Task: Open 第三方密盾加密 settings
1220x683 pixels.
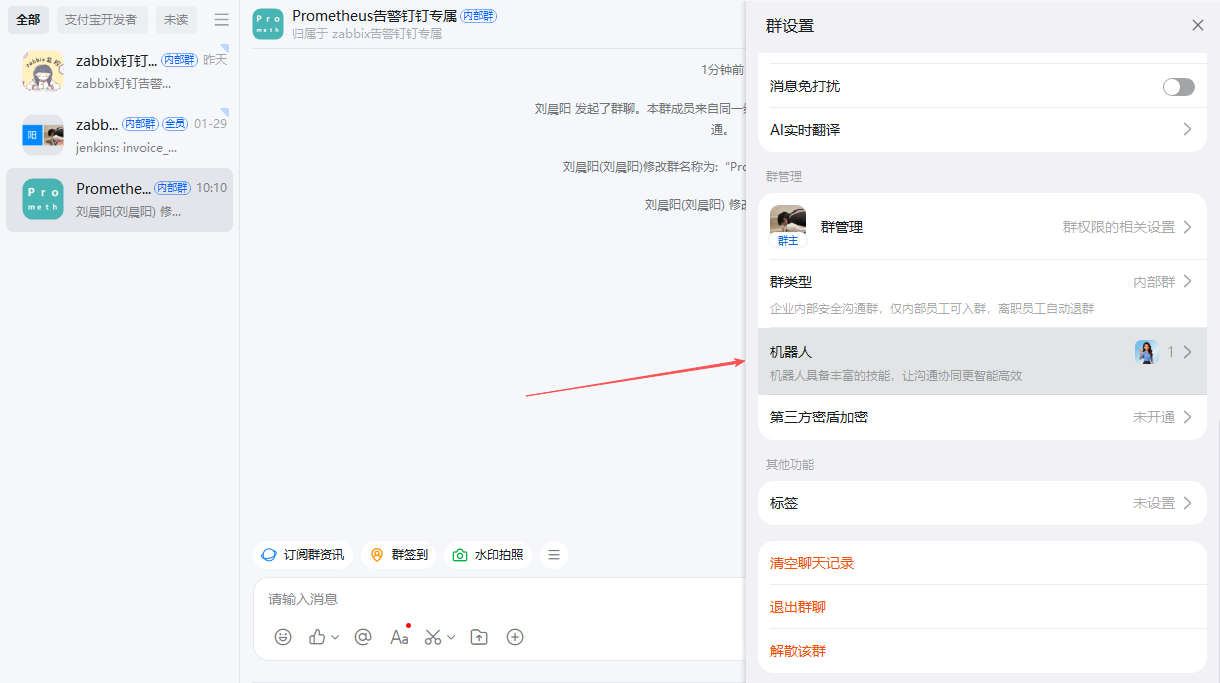Action: click(982, 417)
